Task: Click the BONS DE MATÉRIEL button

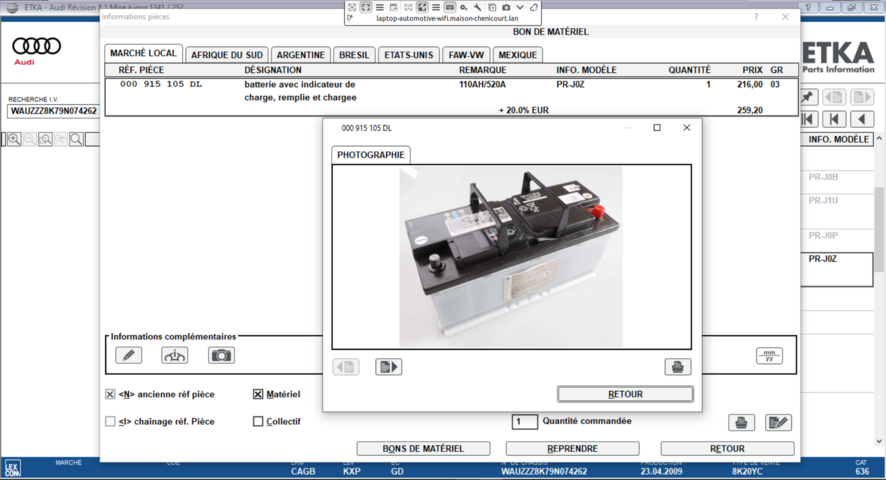Action: point(423,448)
